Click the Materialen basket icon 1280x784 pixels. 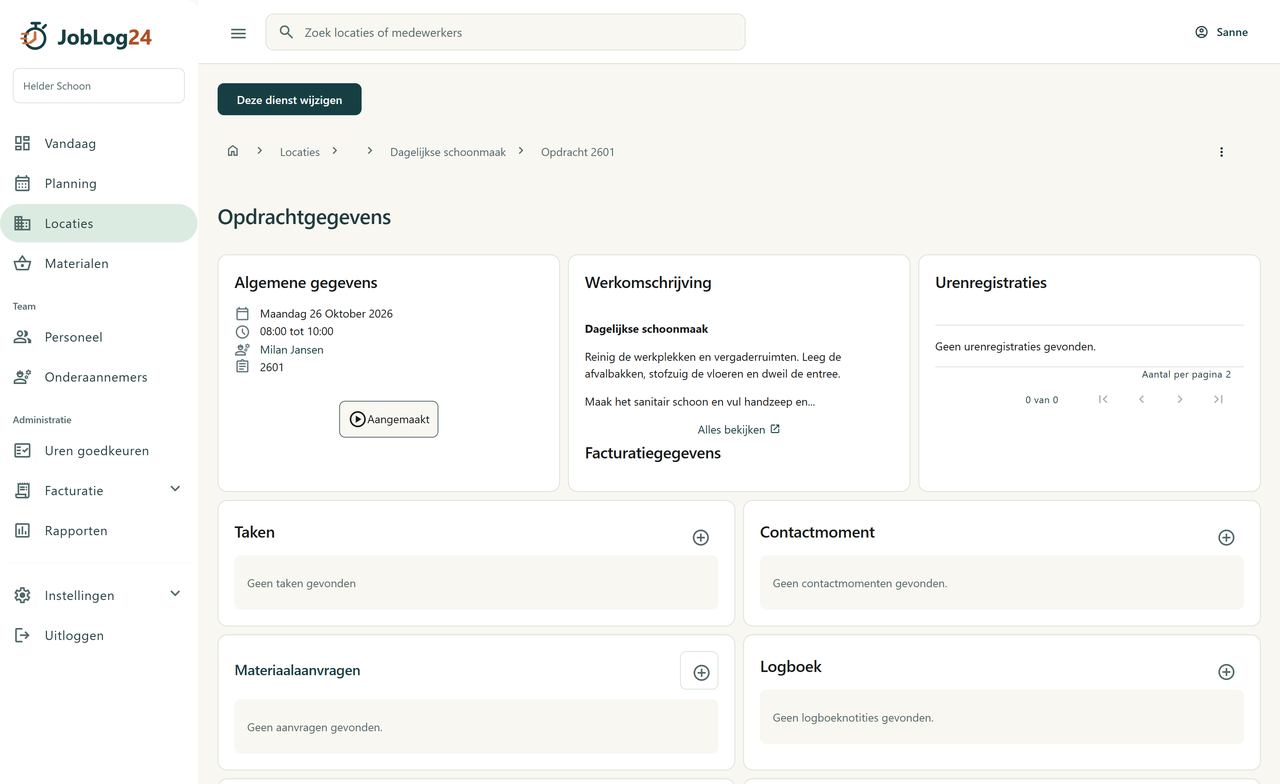(x=22, y=263)
